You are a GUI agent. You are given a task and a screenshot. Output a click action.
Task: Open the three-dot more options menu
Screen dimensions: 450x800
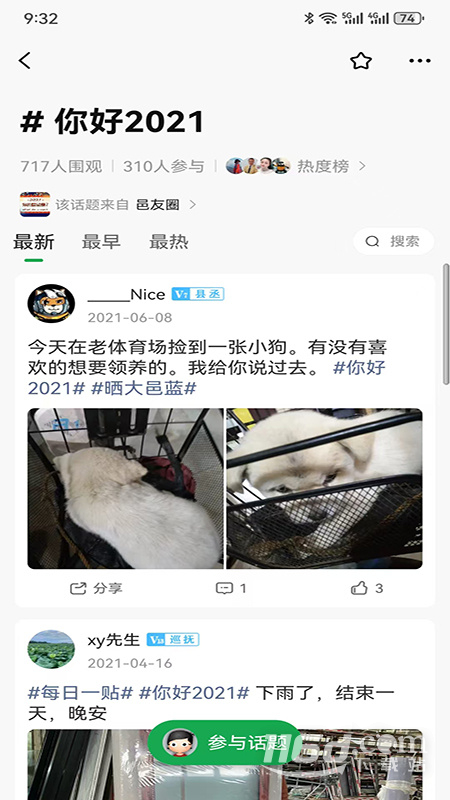coord(420,61)
